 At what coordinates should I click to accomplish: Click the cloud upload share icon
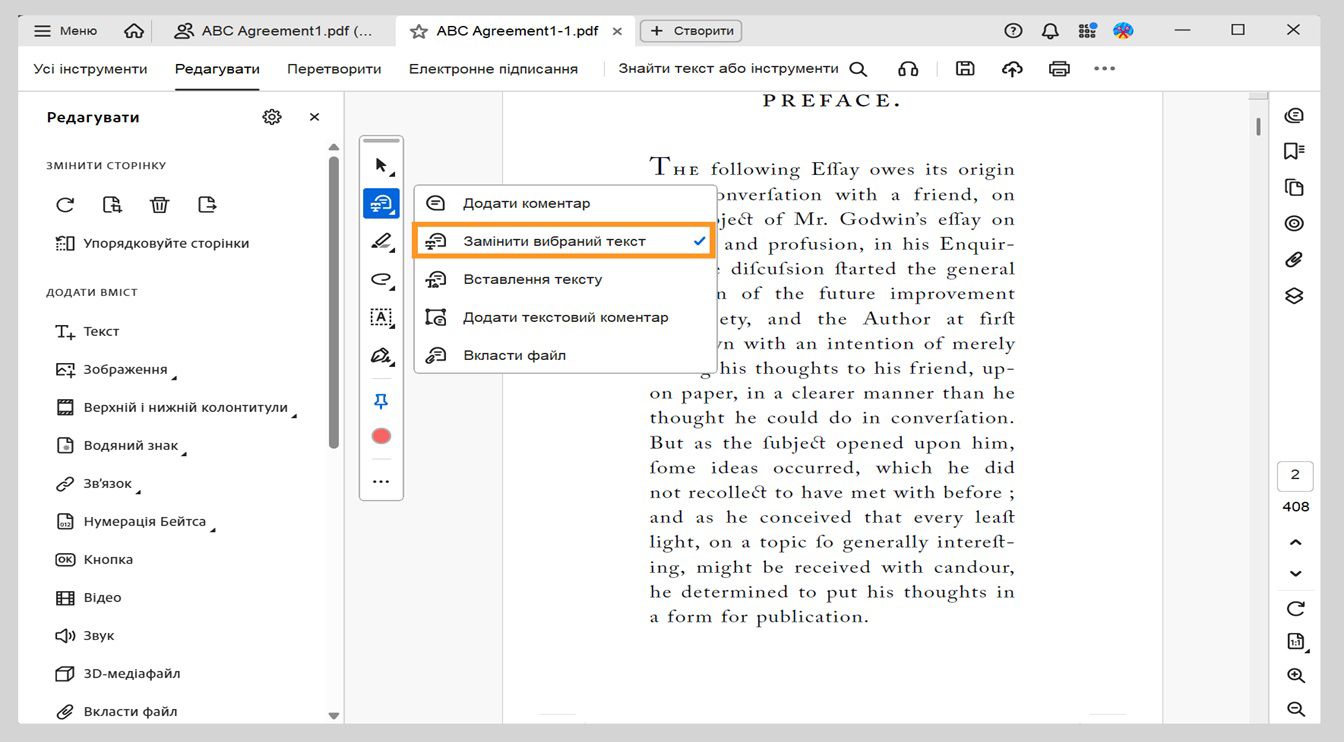coord(1012,69)
